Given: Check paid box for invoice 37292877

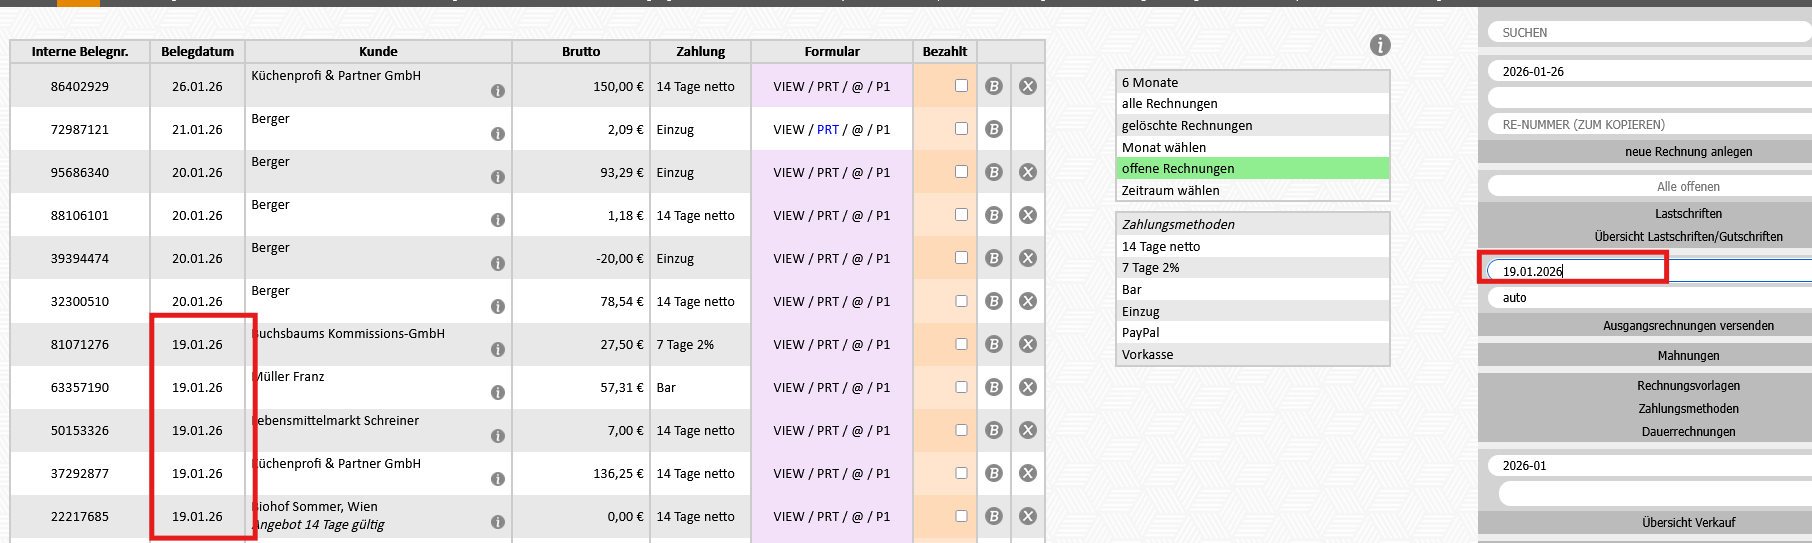Looking at the screenshot, I should (x=961, y=473).
